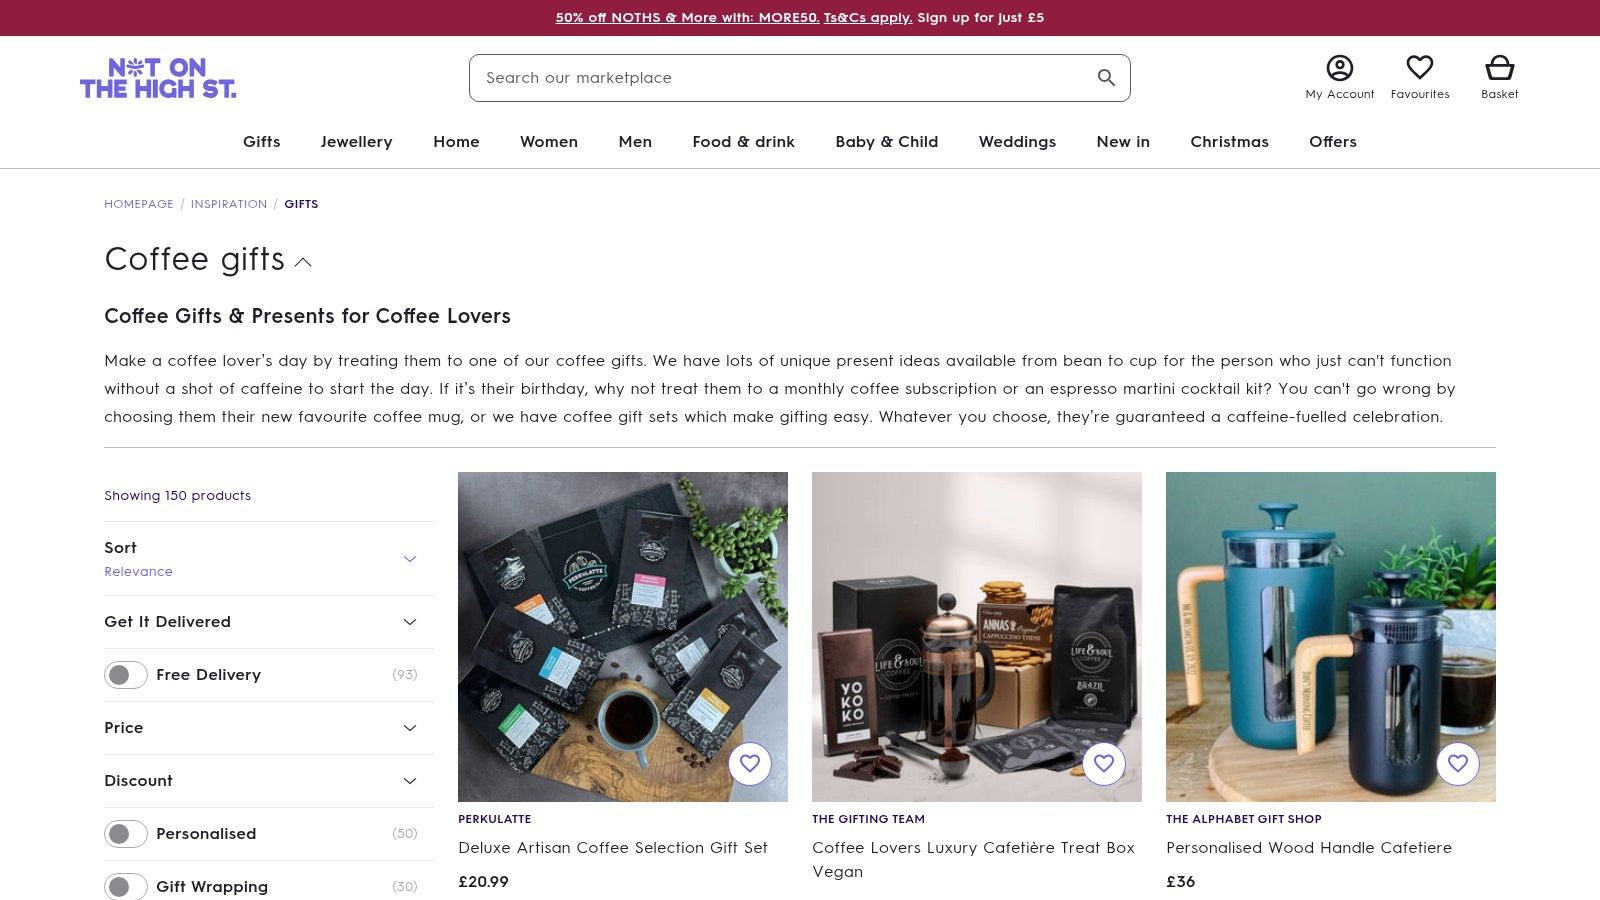This screenshot has height=900, width=1600.
Task: Open THE ALPHABET GIFT SHOP seller link
Action: (1244, 819)
